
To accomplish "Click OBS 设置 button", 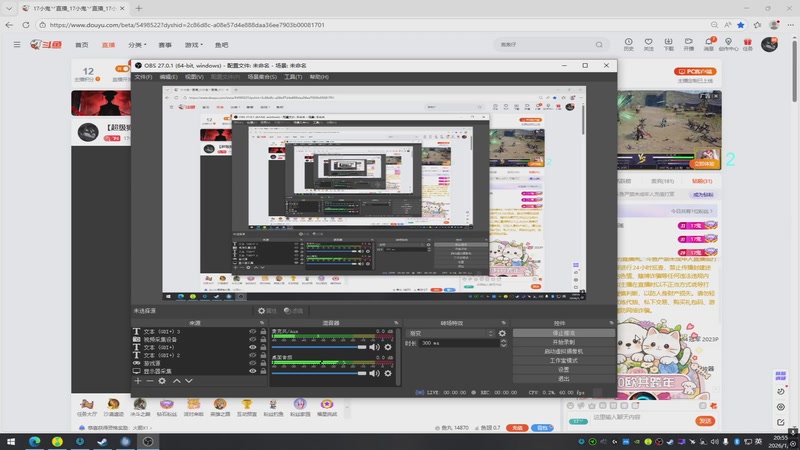I will click(x=563, y=369).
